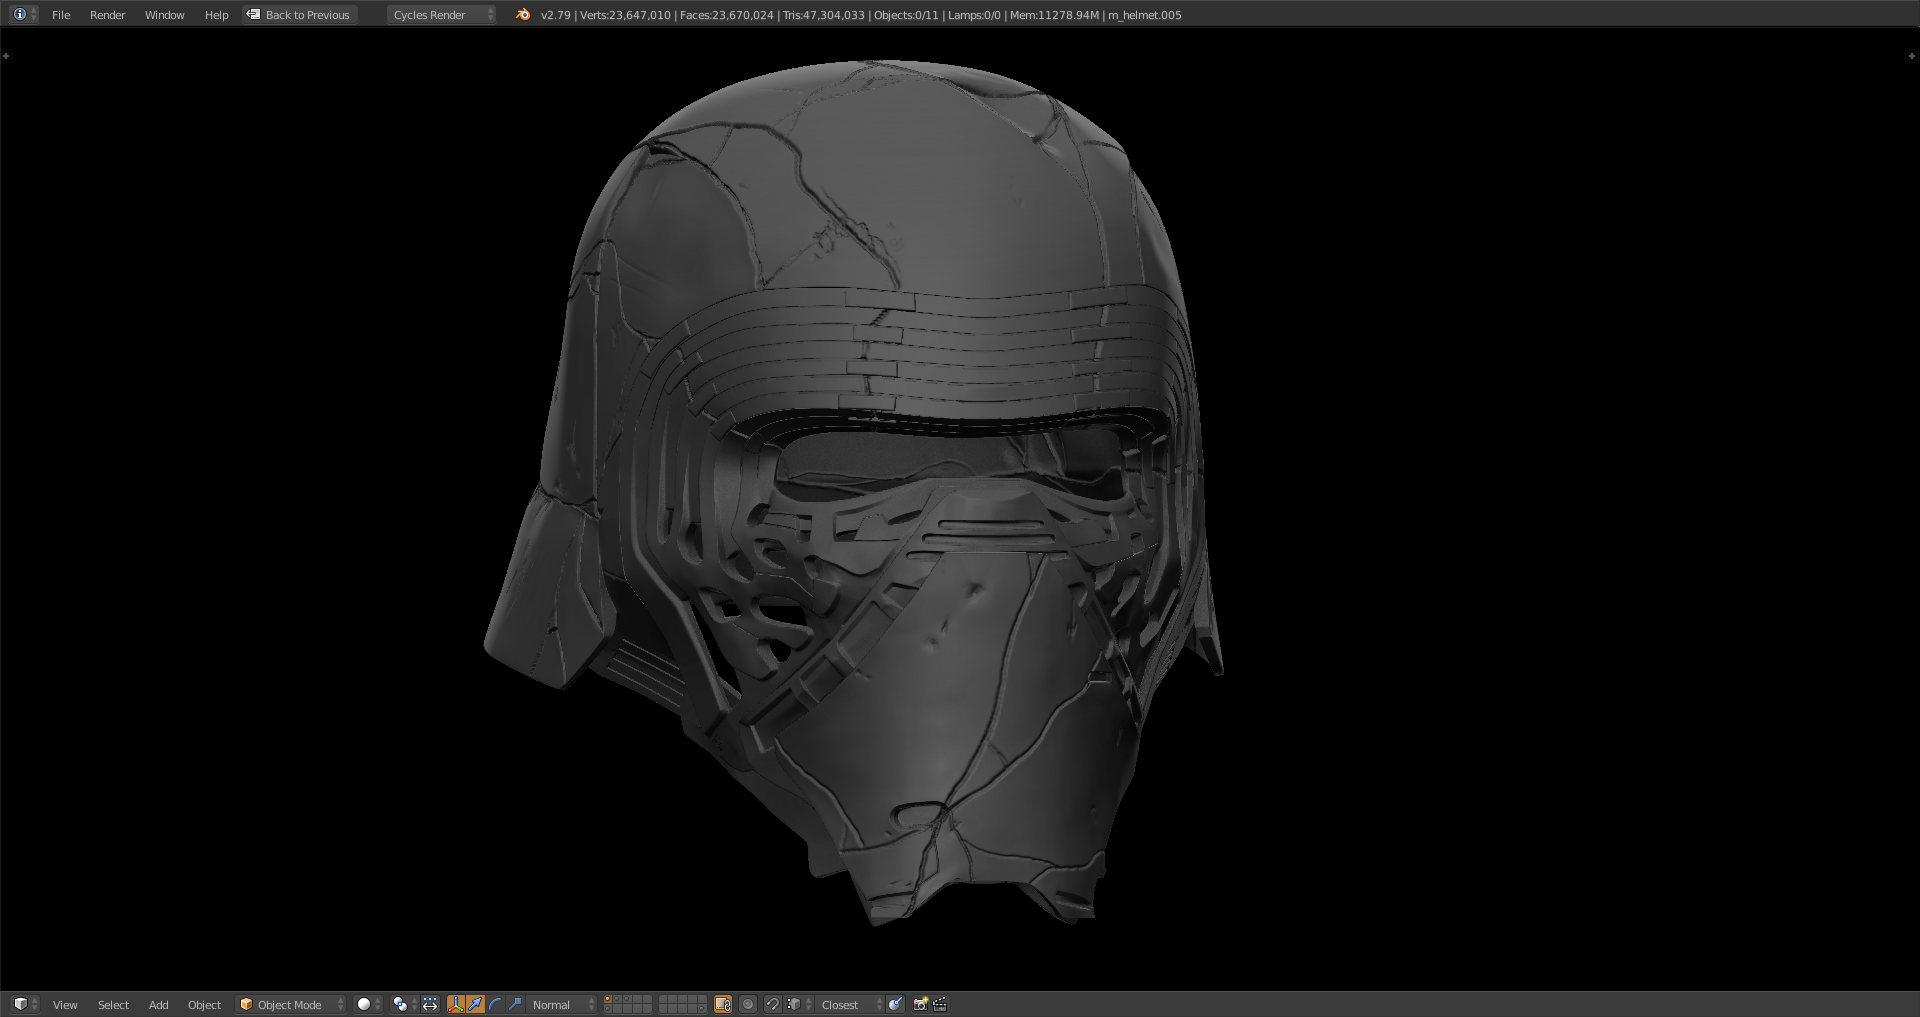1920x1017 pixels.
Task: Open the View menu in 3D header
Action: coord(65,1004)
